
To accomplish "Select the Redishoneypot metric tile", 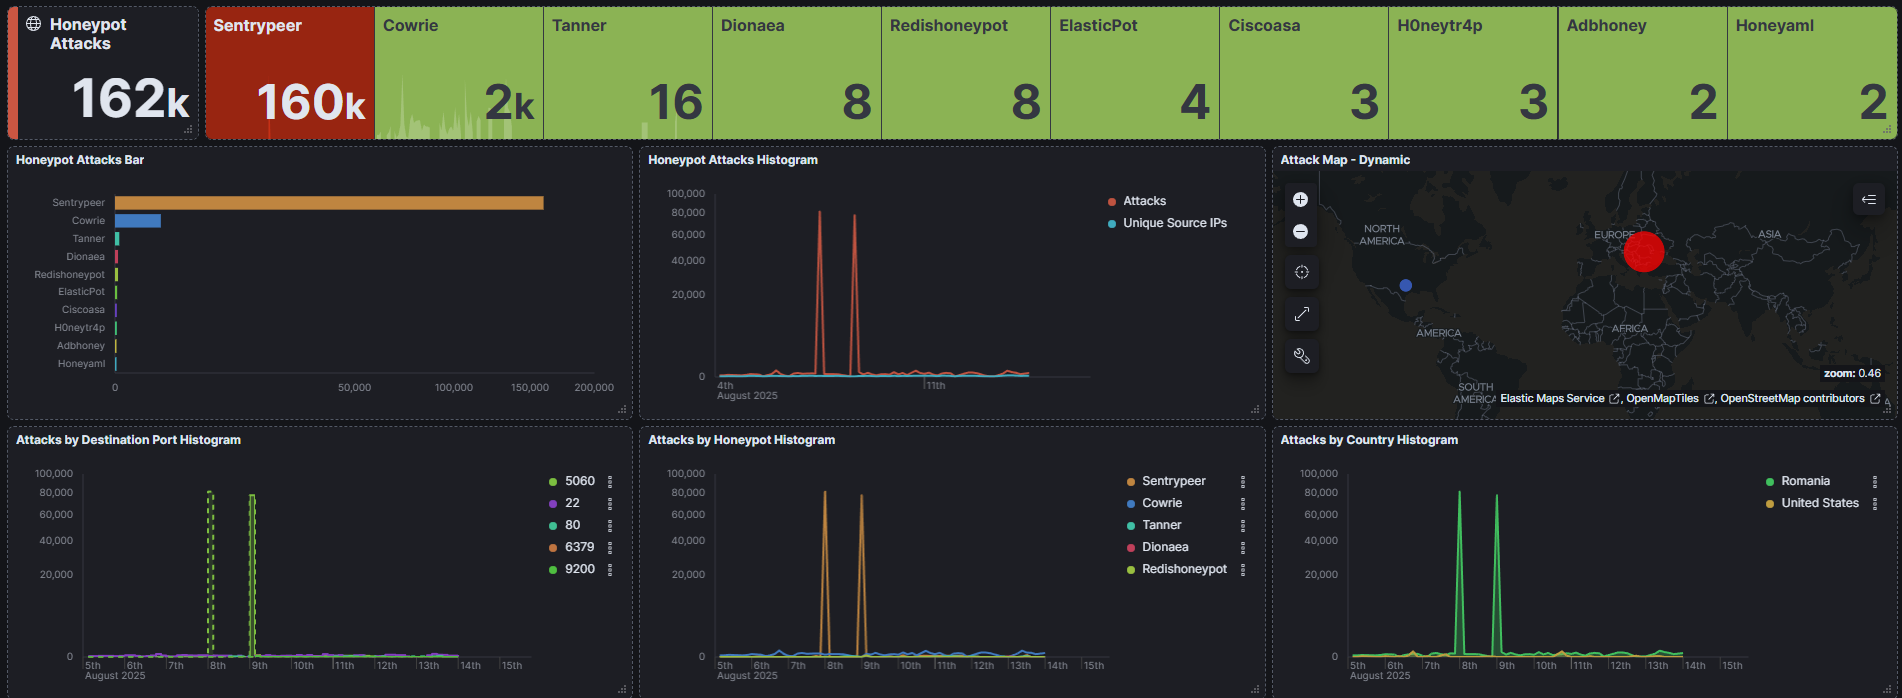I will coord(966,73).
